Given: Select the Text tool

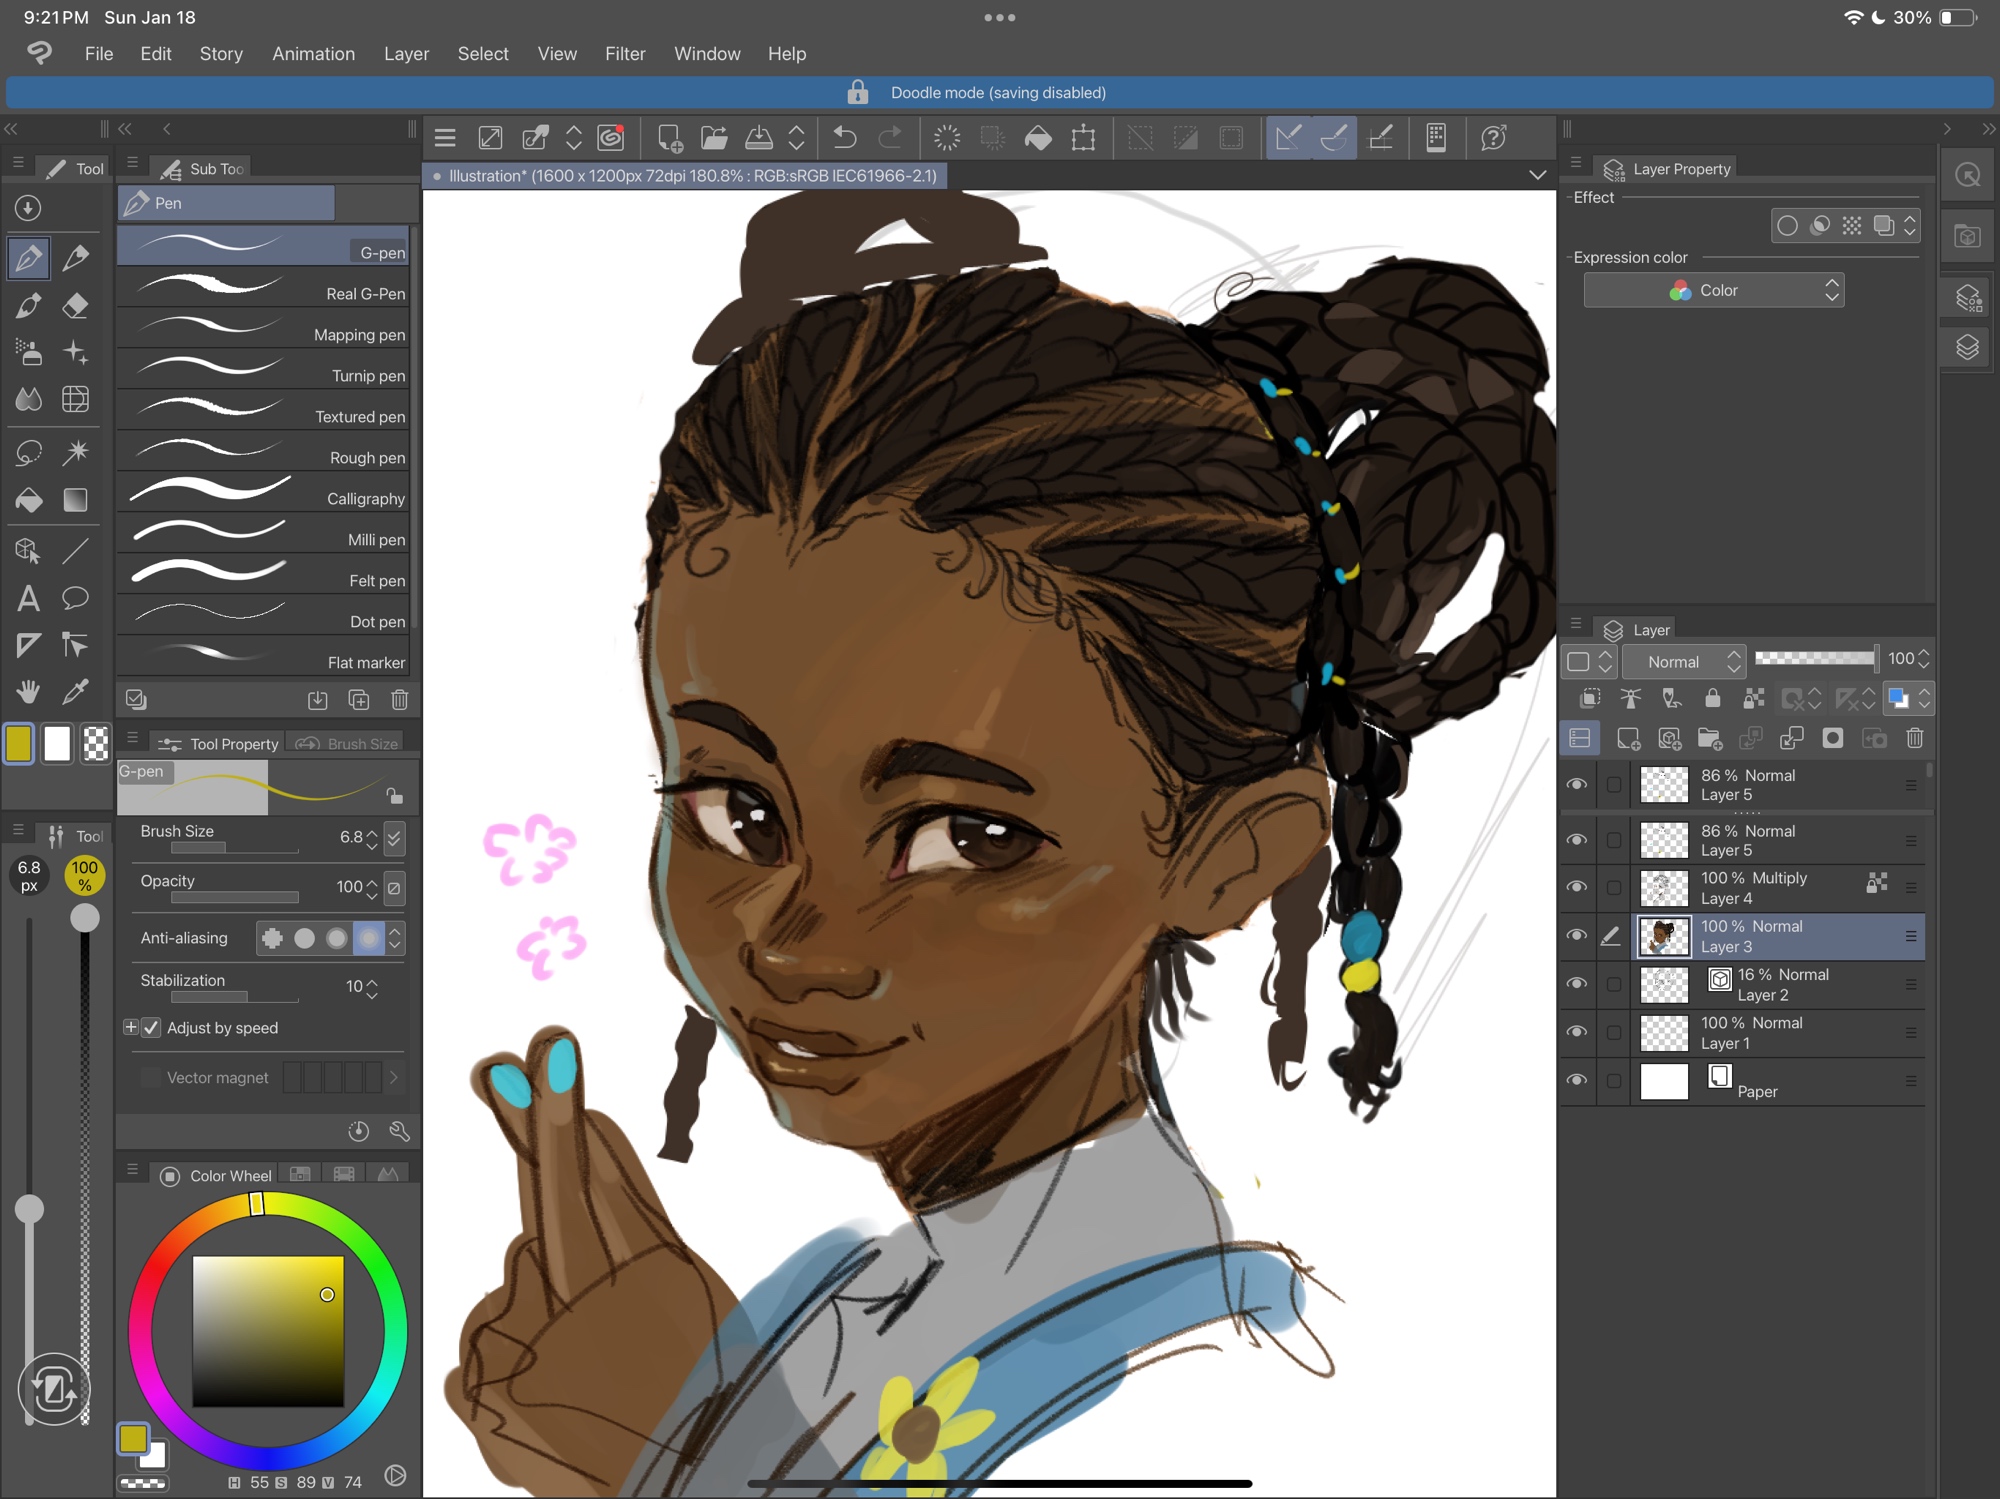Looking at the screenshot, I should point(29,598).
